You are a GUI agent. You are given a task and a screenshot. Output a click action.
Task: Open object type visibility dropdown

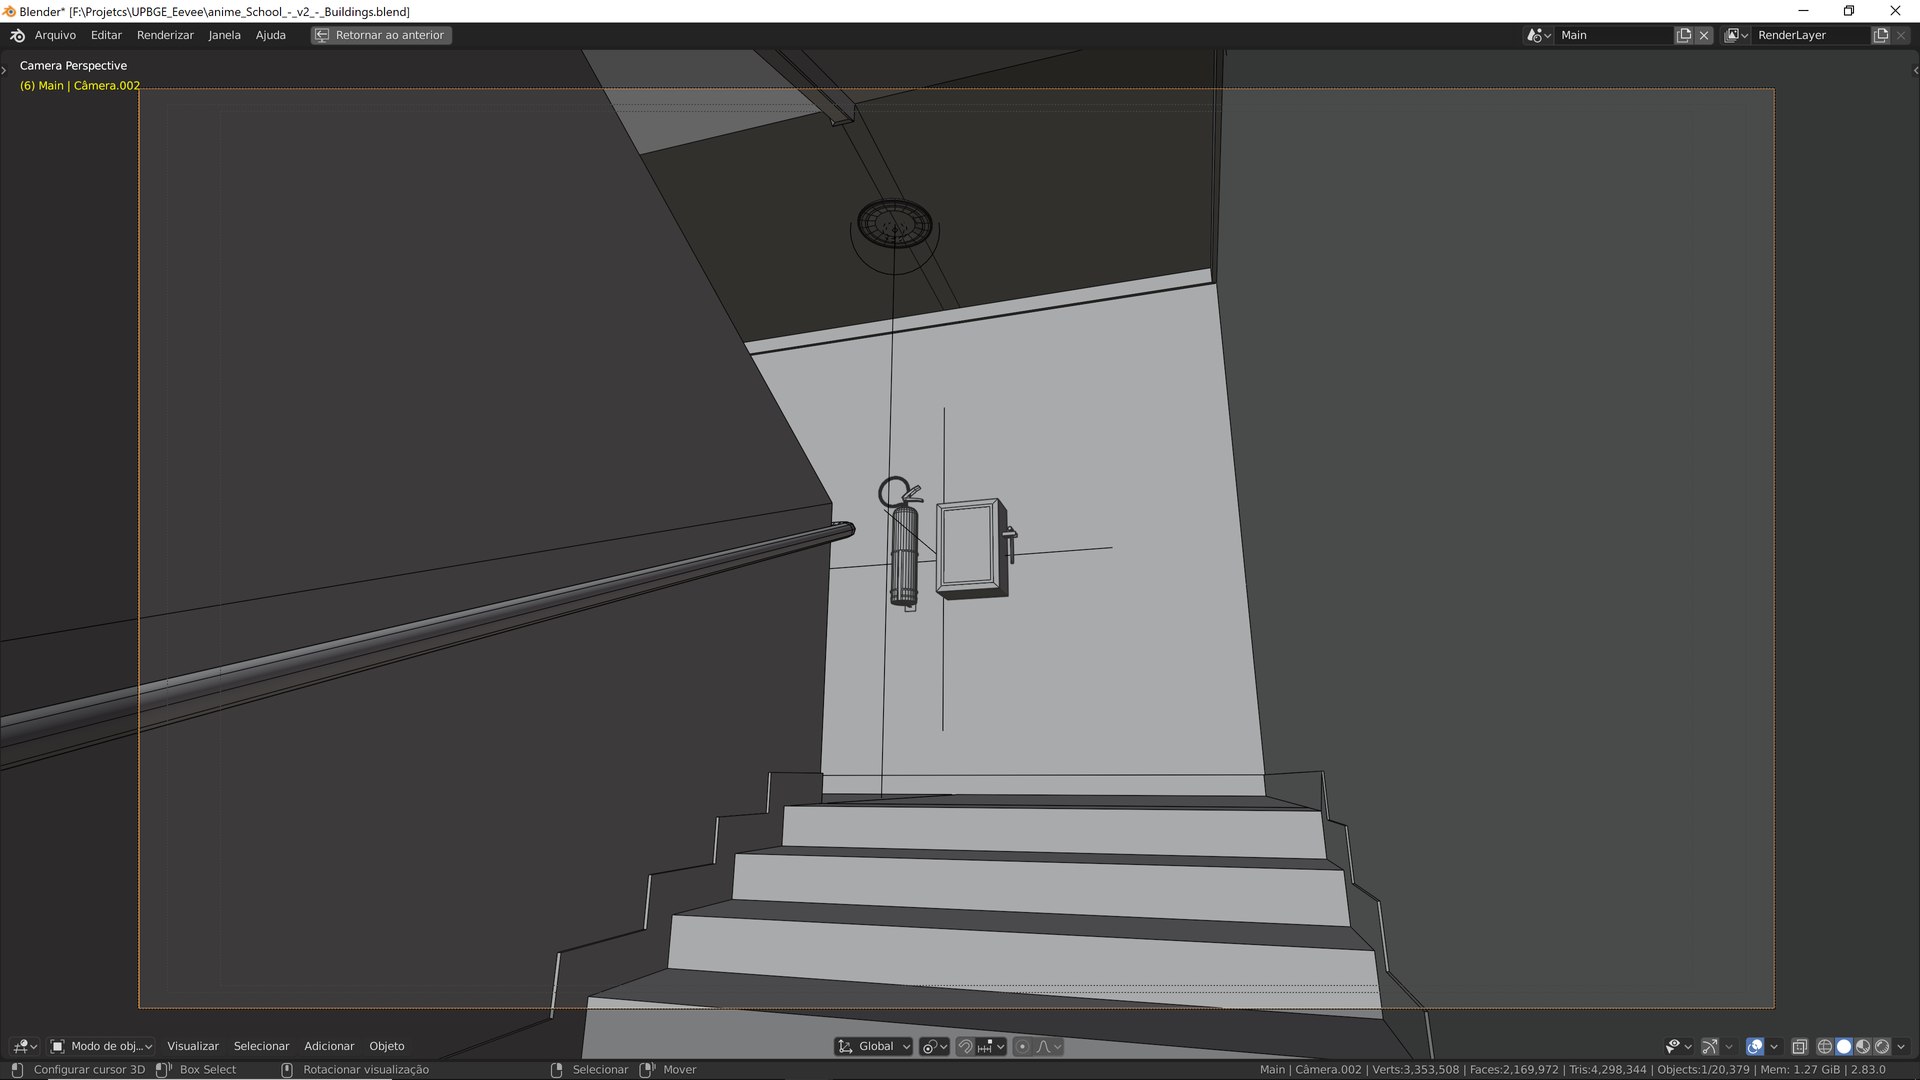[1678, 1046]
